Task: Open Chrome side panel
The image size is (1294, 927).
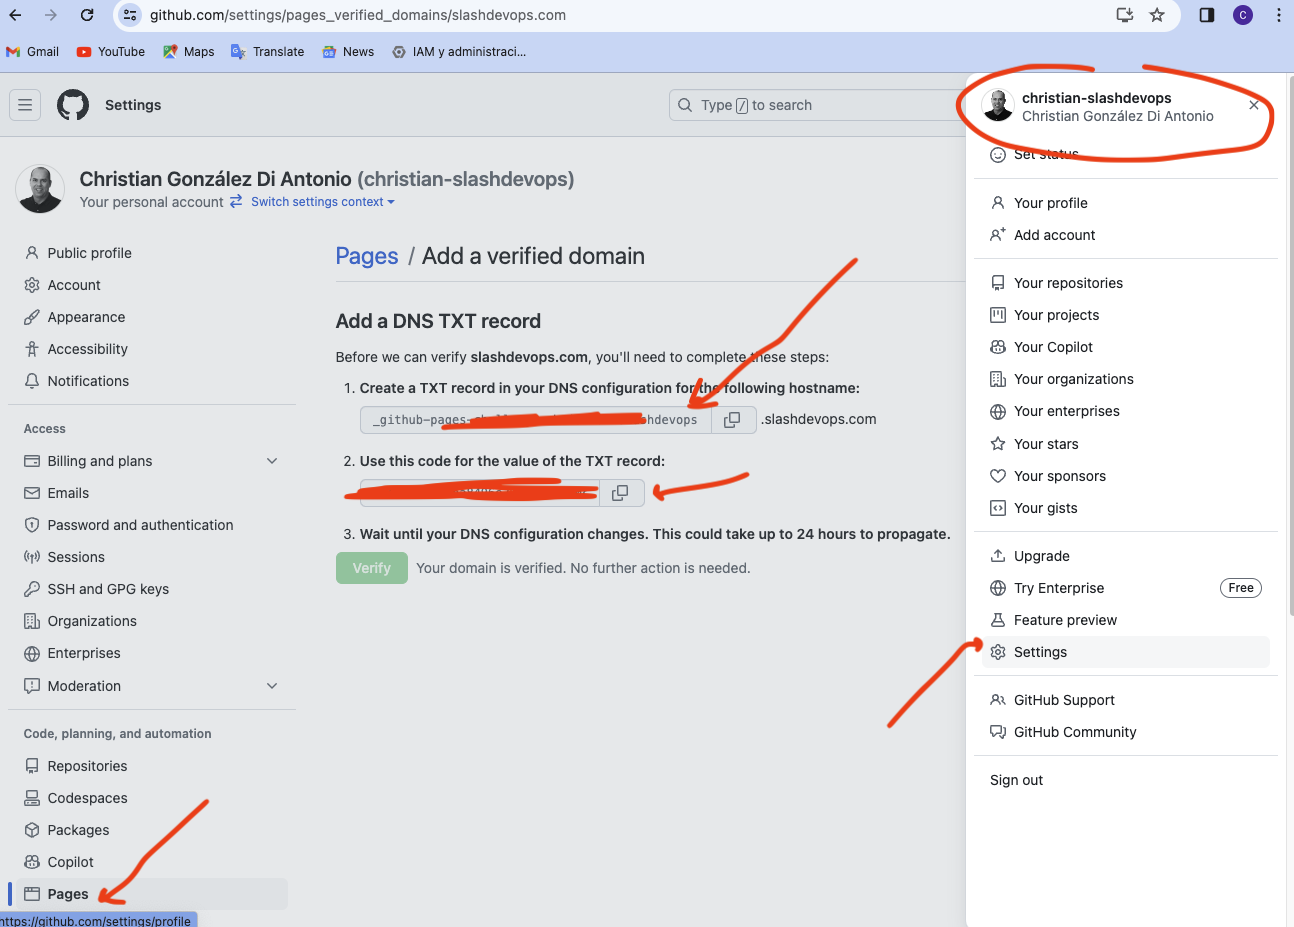Action: point(1207,15)
